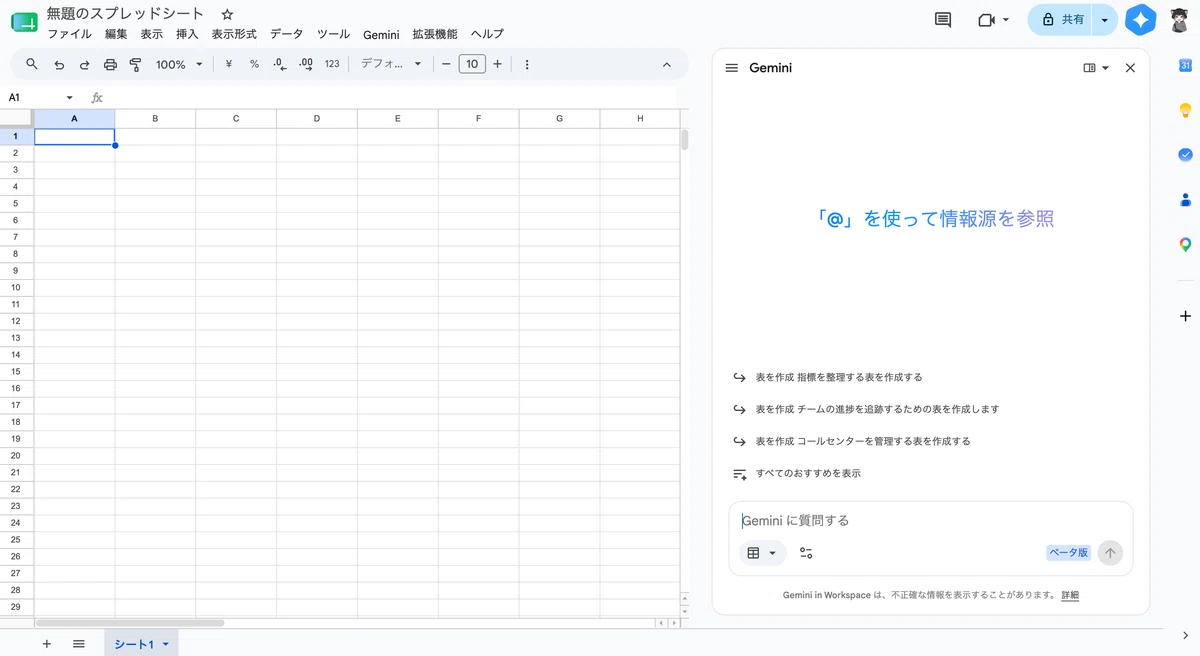Click the prompt settings sliders icon
The height and width of the screenshot is (656, 1200).
pyautogui.click(x=806, y=553)
